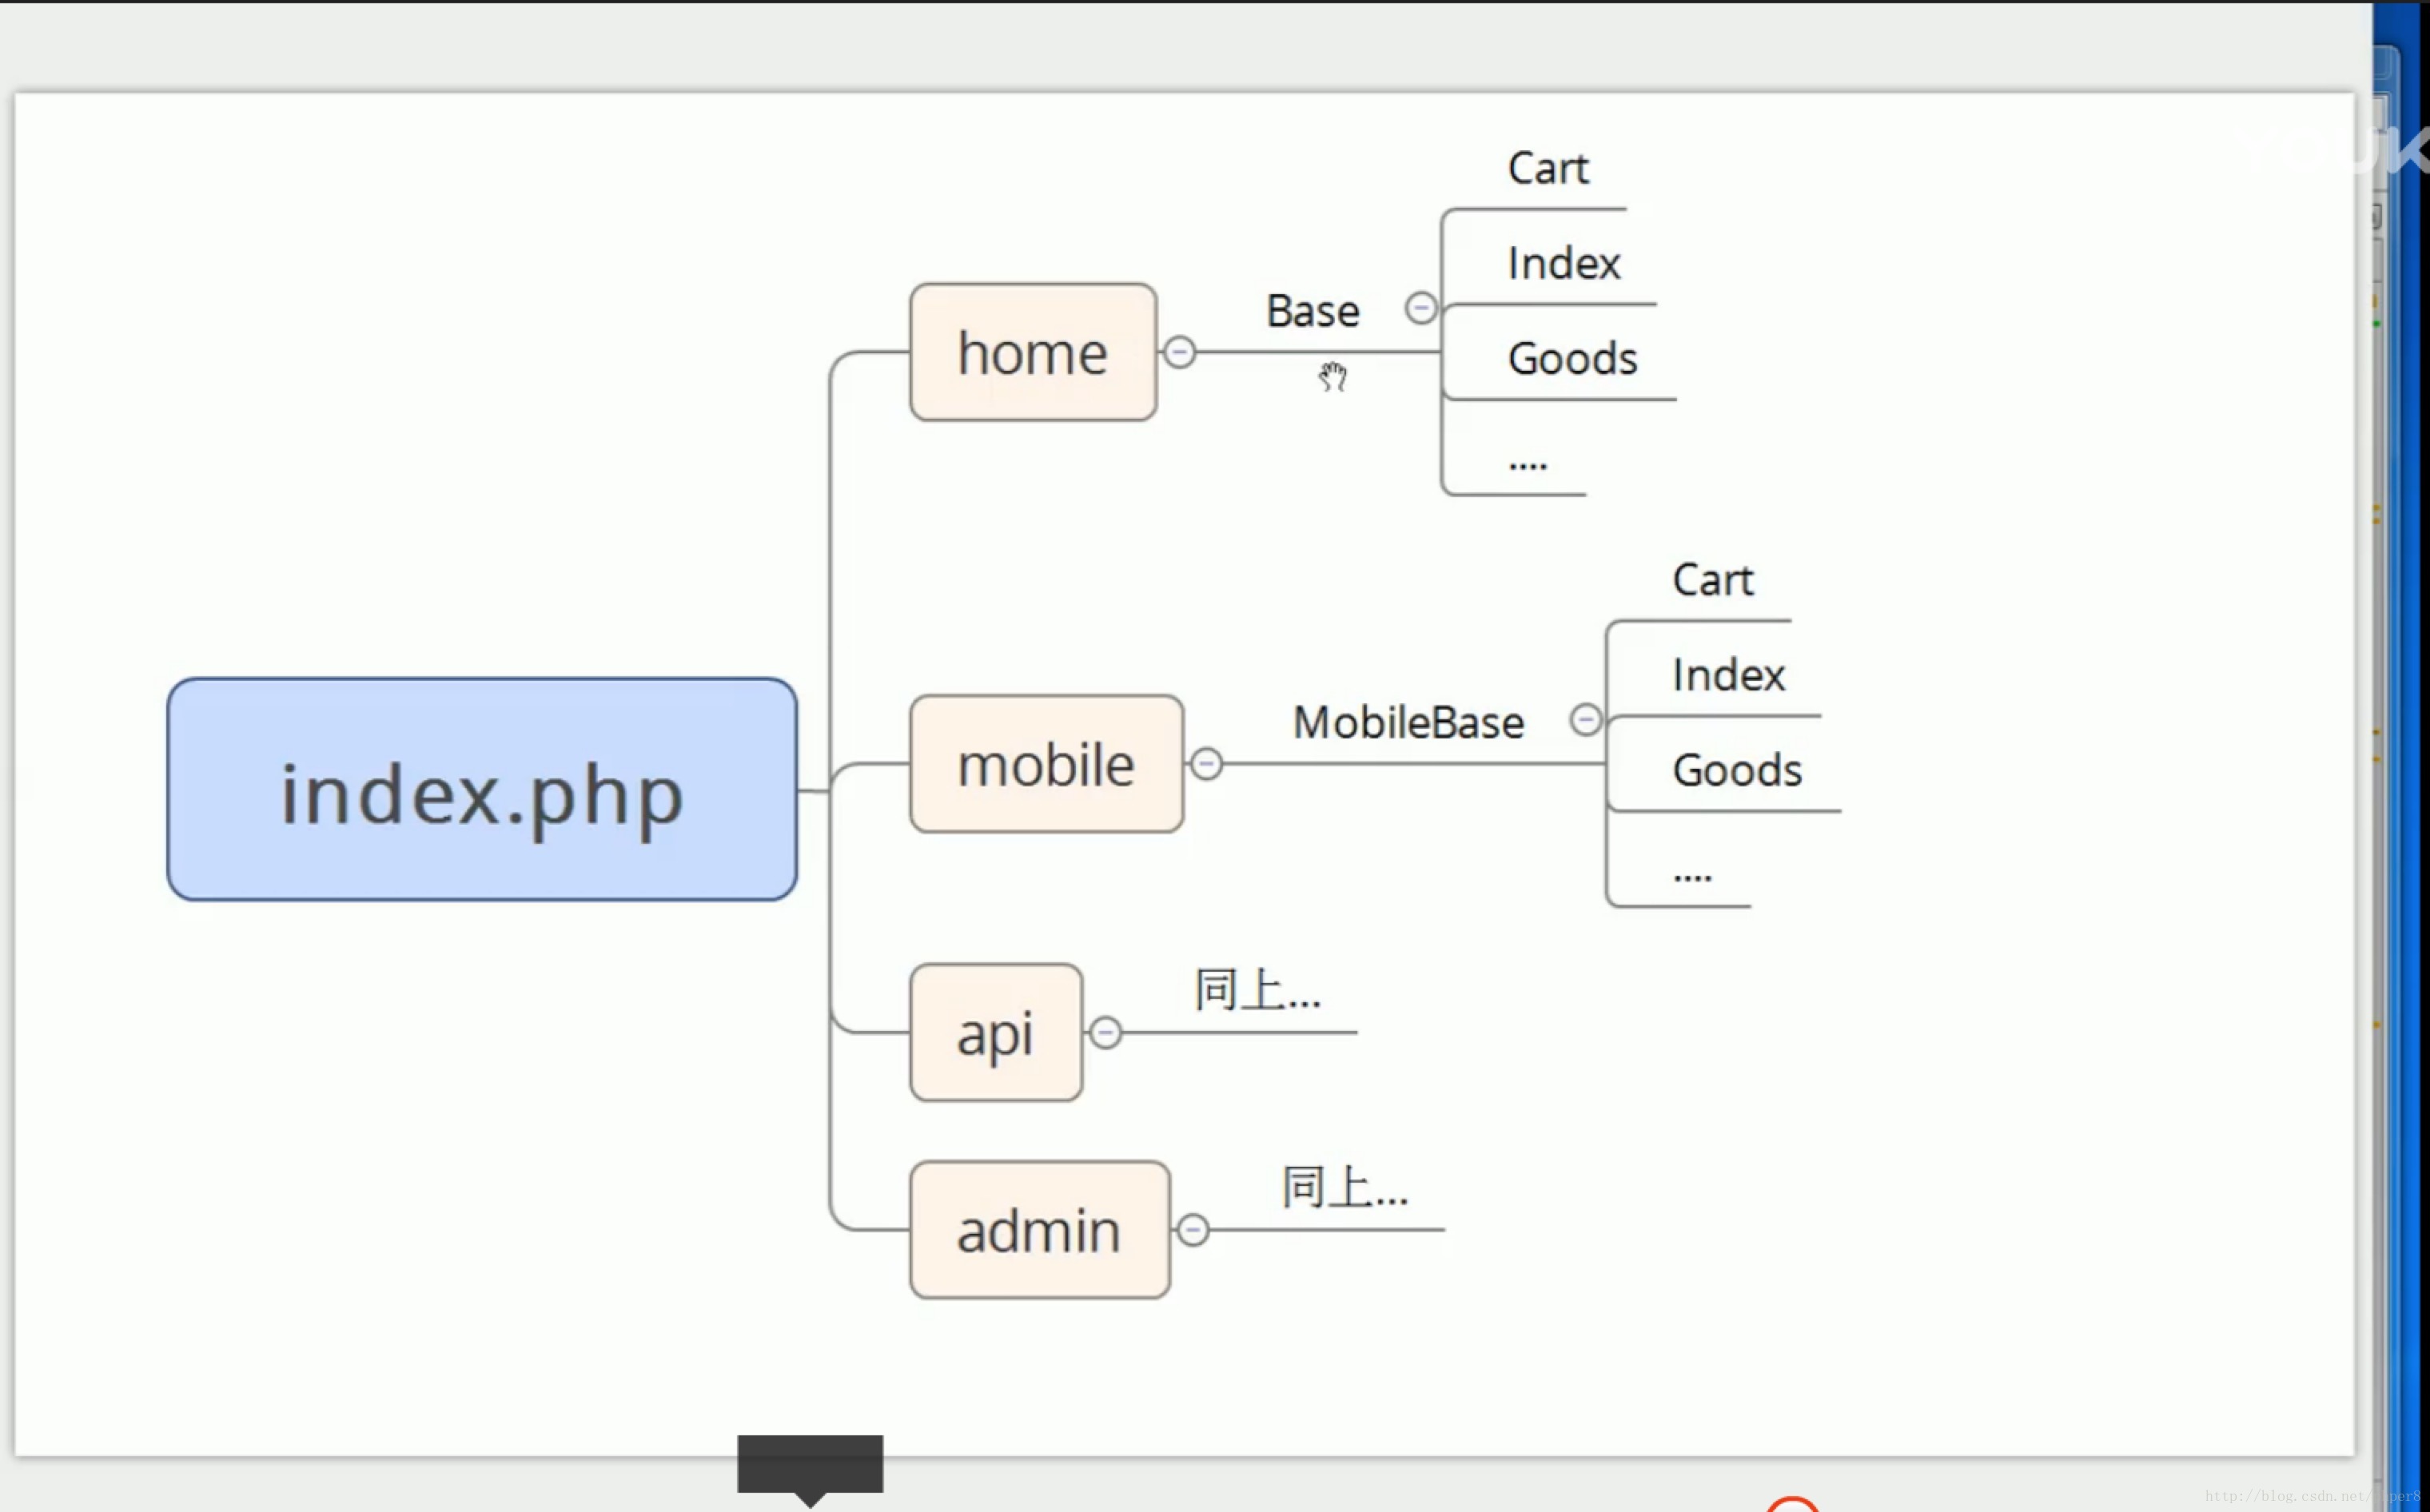
Task: Select the admin node
Action: (x=1040, y=1230)
